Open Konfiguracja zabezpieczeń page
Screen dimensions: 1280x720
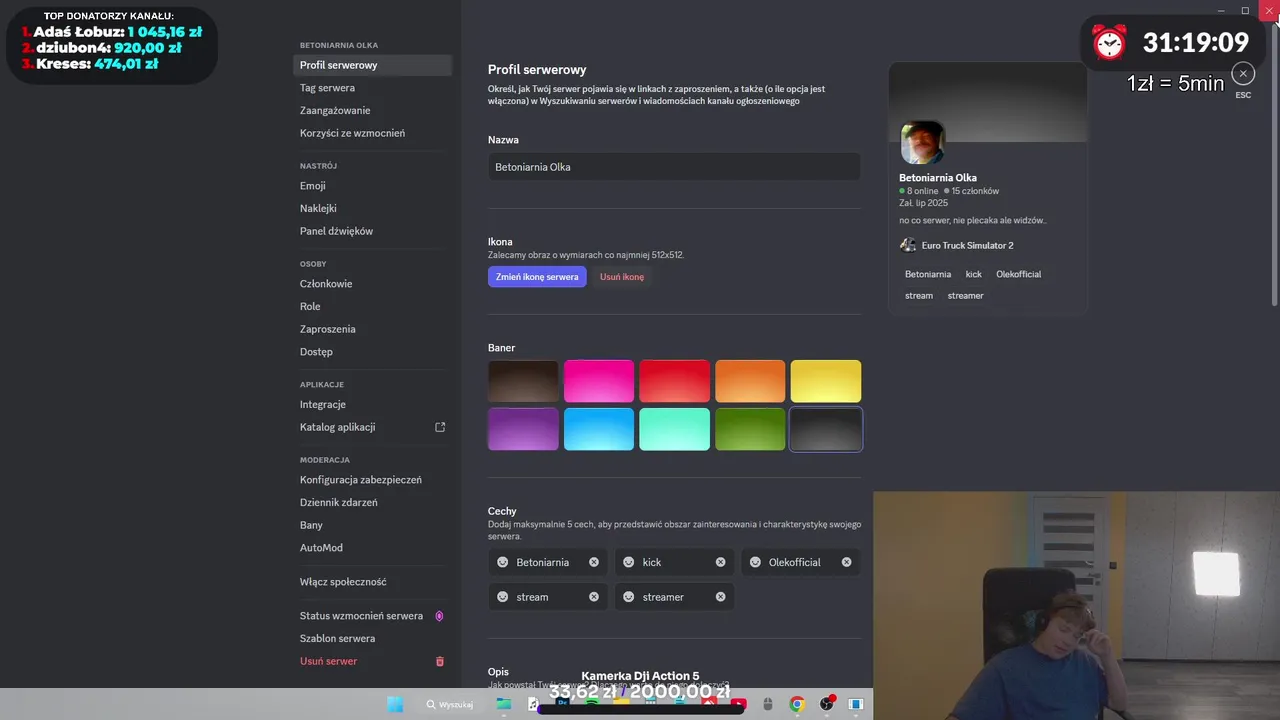[373, 480]
